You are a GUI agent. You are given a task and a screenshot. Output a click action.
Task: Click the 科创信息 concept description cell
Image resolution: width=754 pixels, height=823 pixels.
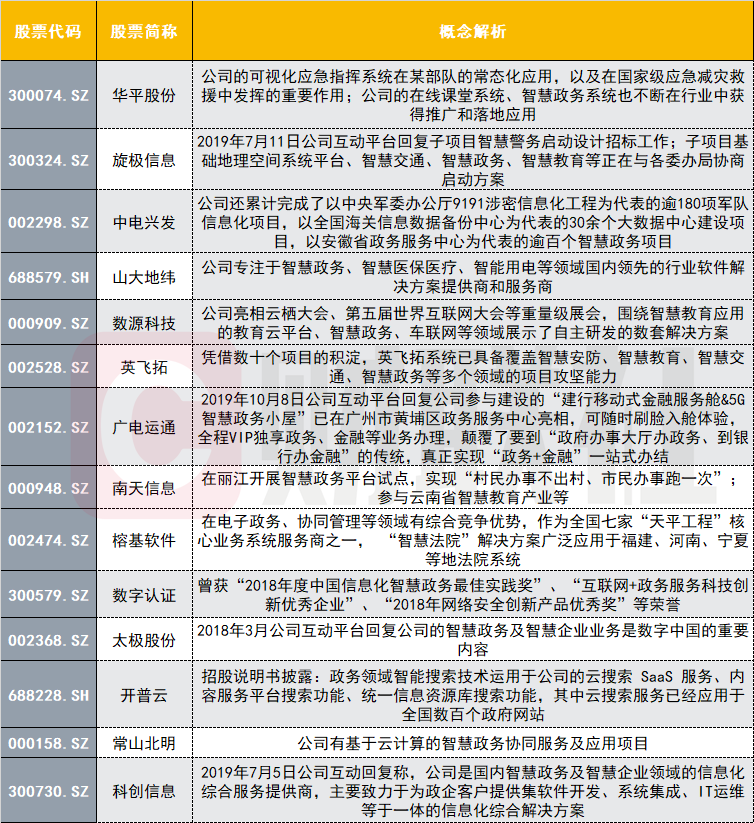coord(473,791)
